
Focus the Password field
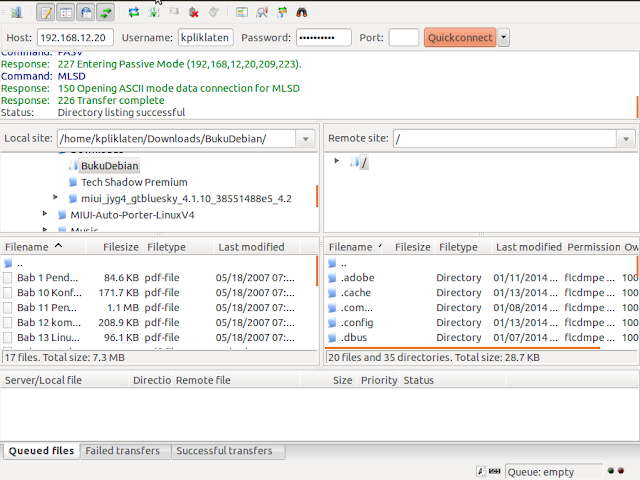tap(324, 38)
